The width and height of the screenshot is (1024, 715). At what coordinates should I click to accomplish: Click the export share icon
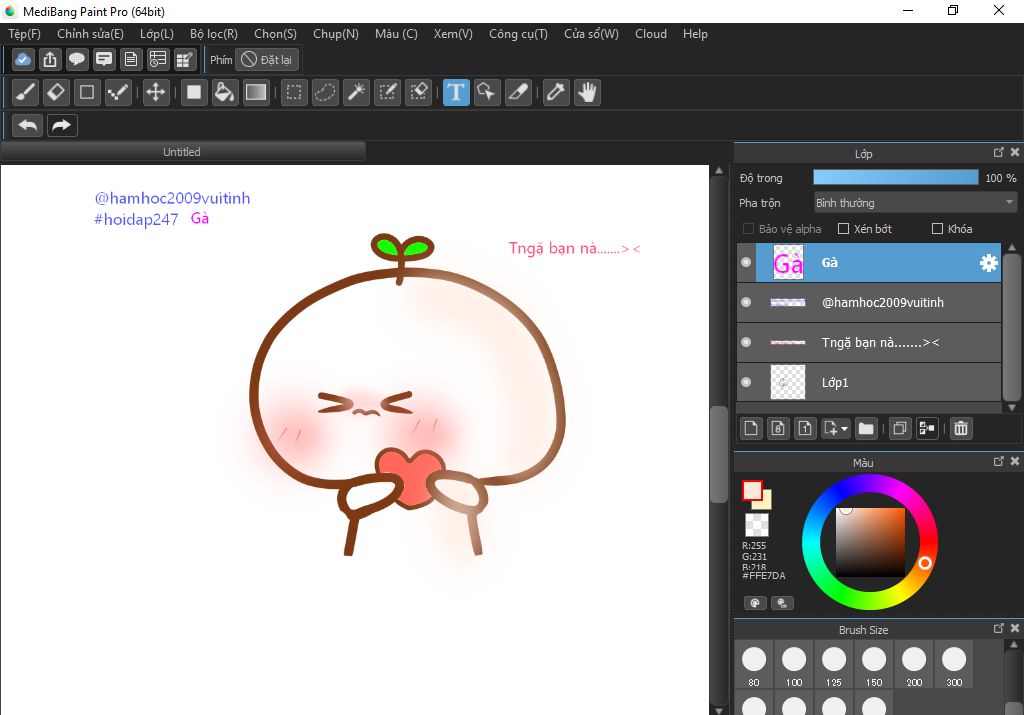point(50,59)
